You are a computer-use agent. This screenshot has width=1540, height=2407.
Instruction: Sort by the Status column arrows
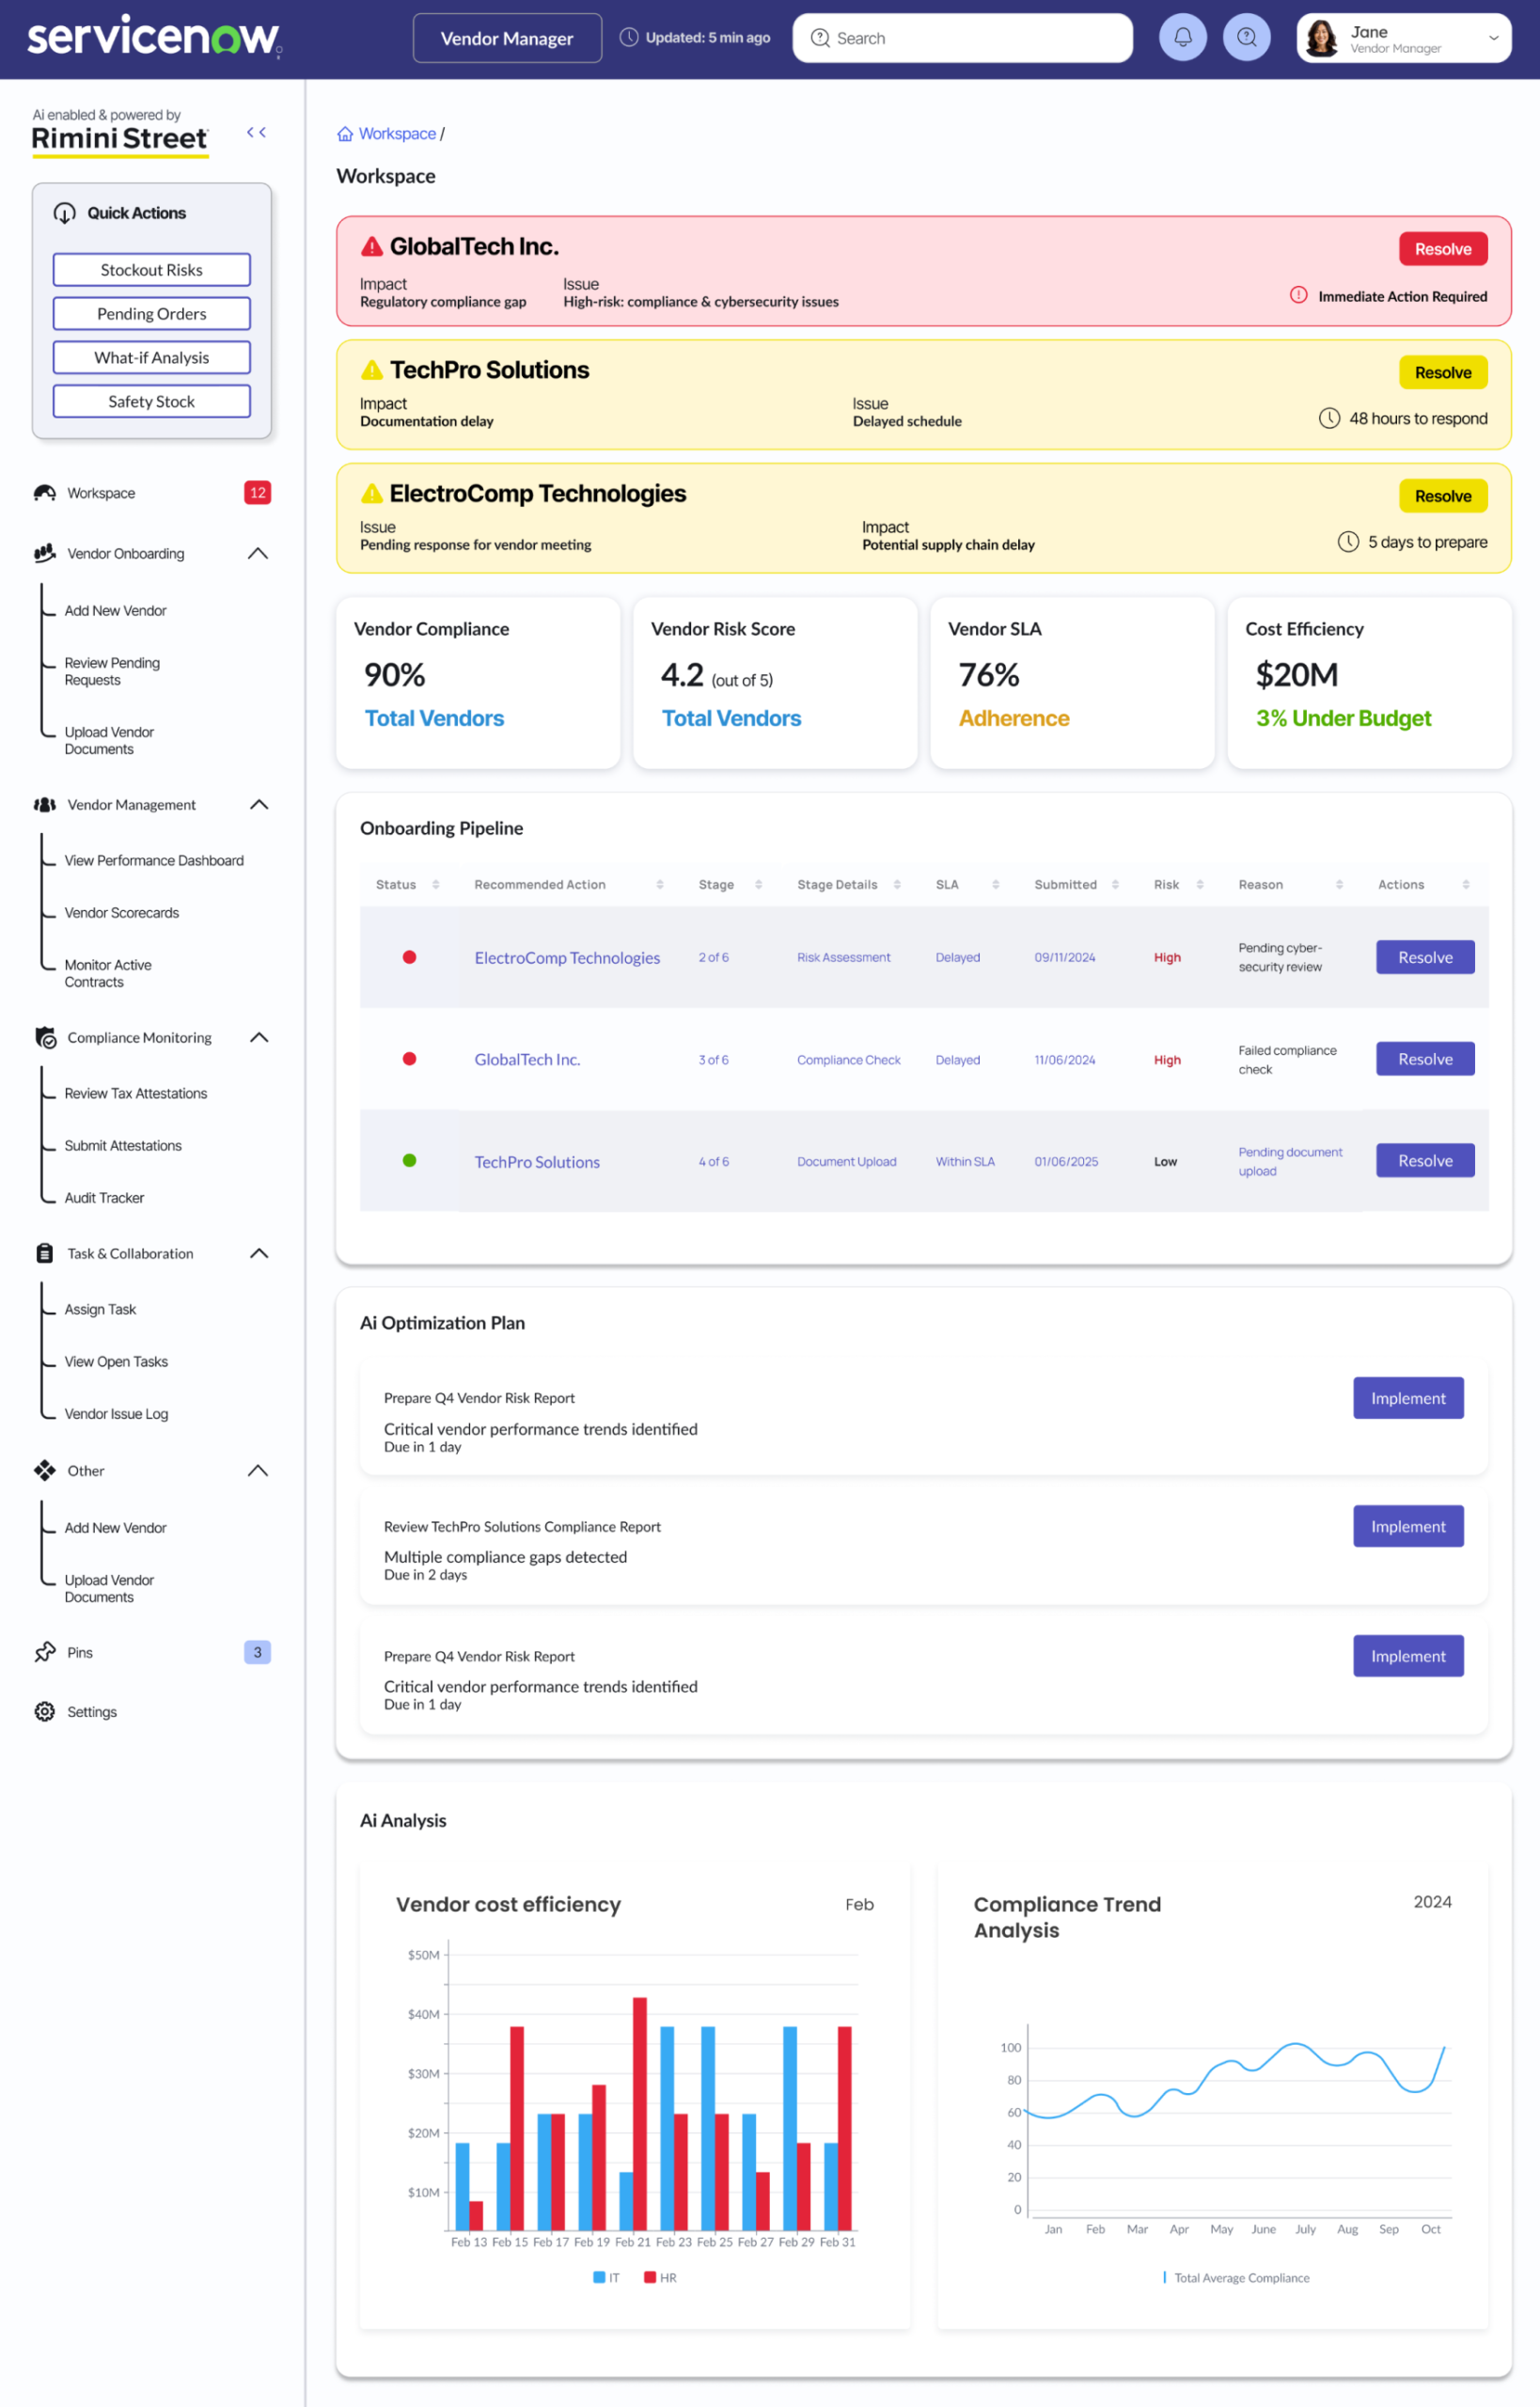[x=435, y=884]
